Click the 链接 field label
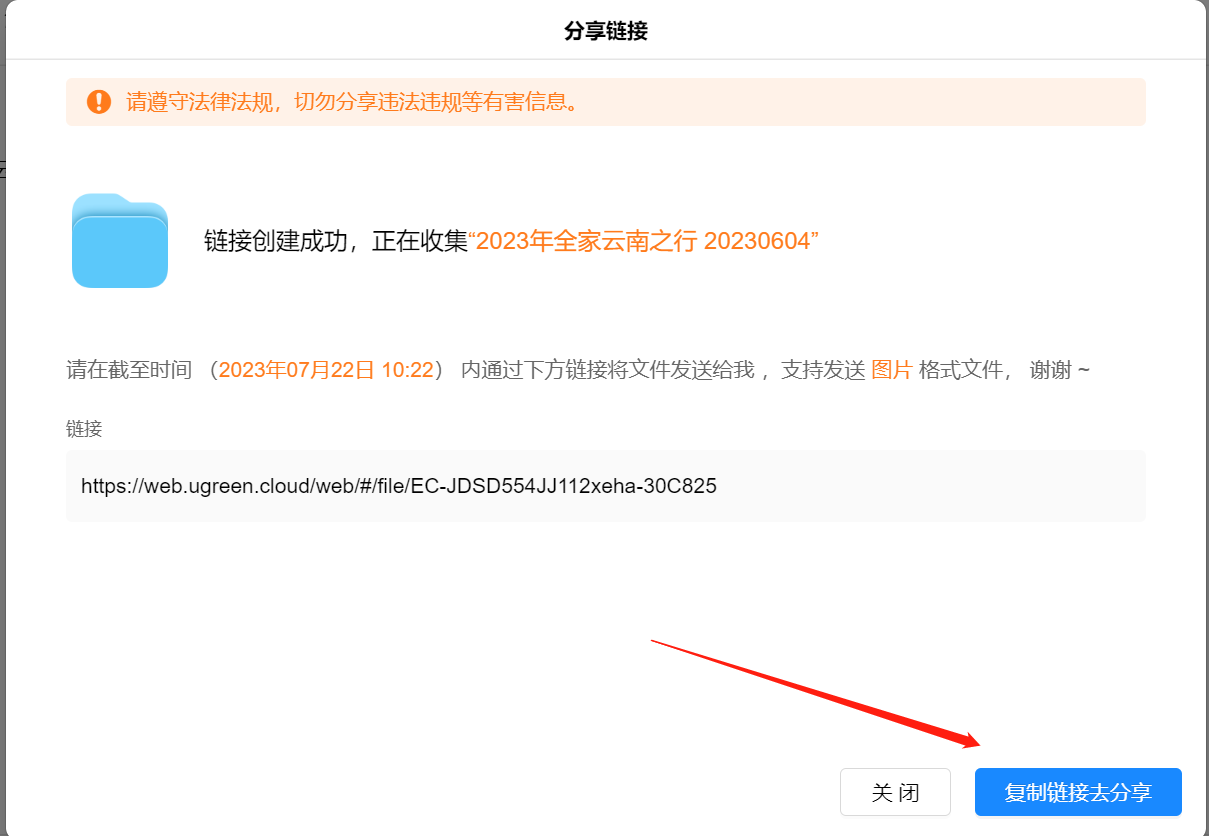Viewport: 1209px width, 836px height. tap(84, 429)
